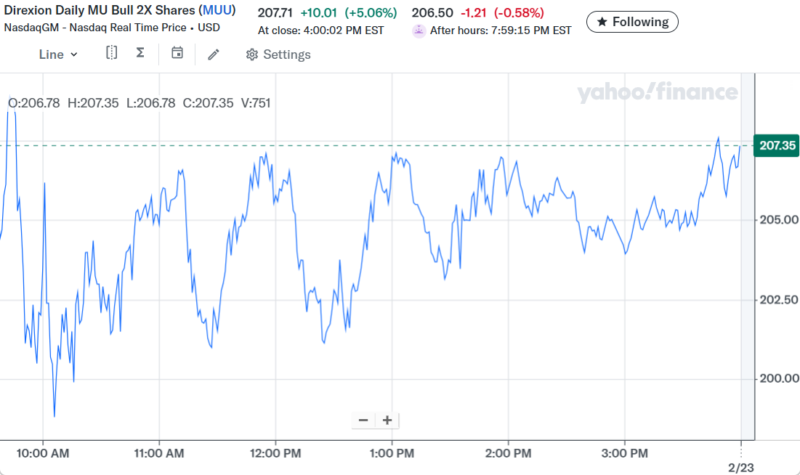Viewport: 800px width, 475px height.
Task: Toggle the Following button
Action: [632, 21]
